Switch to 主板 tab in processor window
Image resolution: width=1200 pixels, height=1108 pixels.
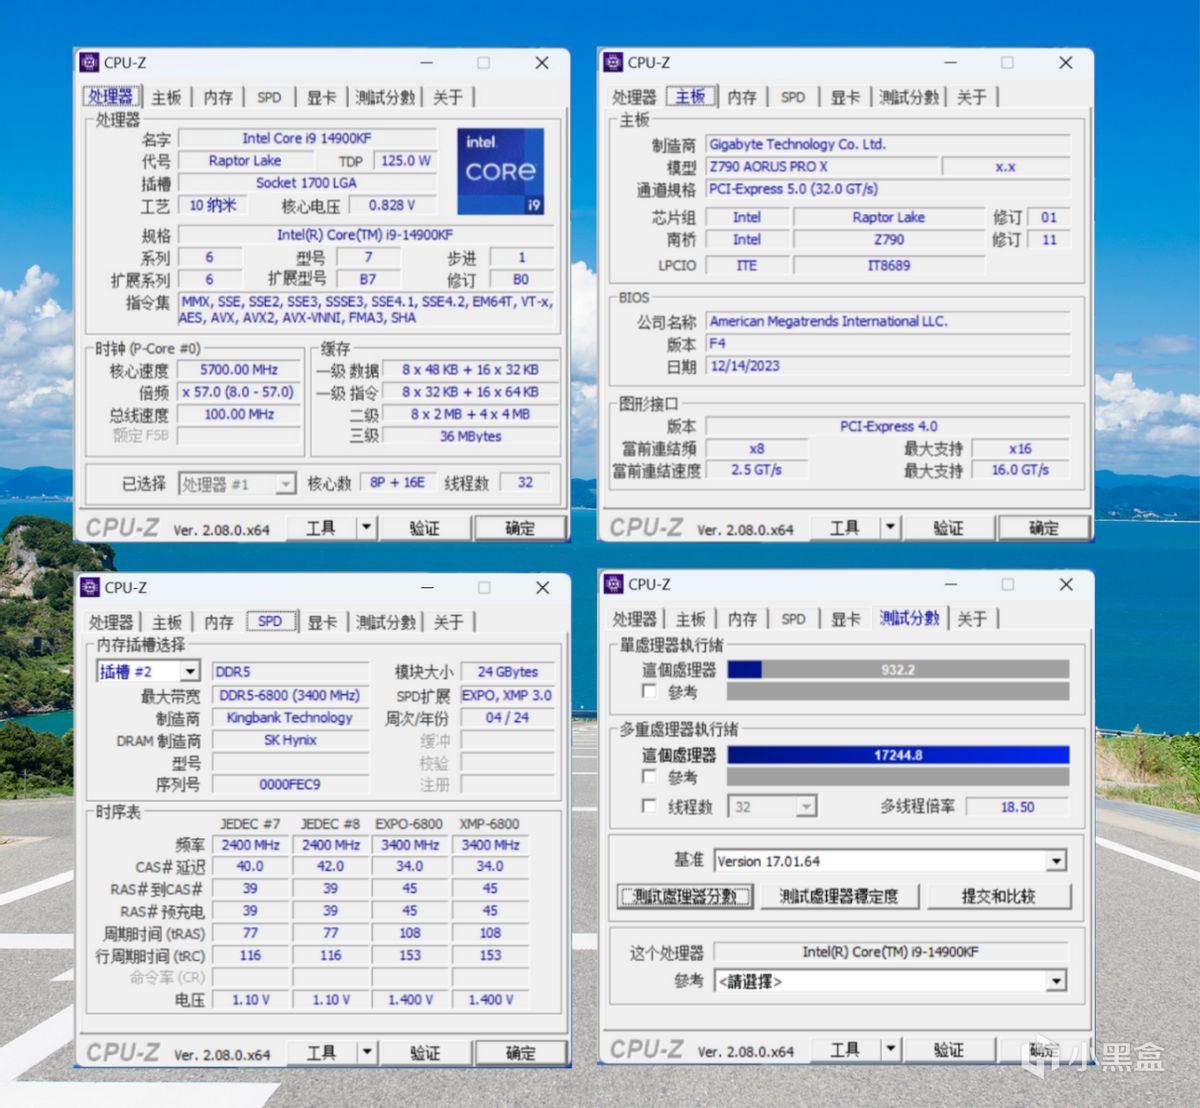point(167,97)
